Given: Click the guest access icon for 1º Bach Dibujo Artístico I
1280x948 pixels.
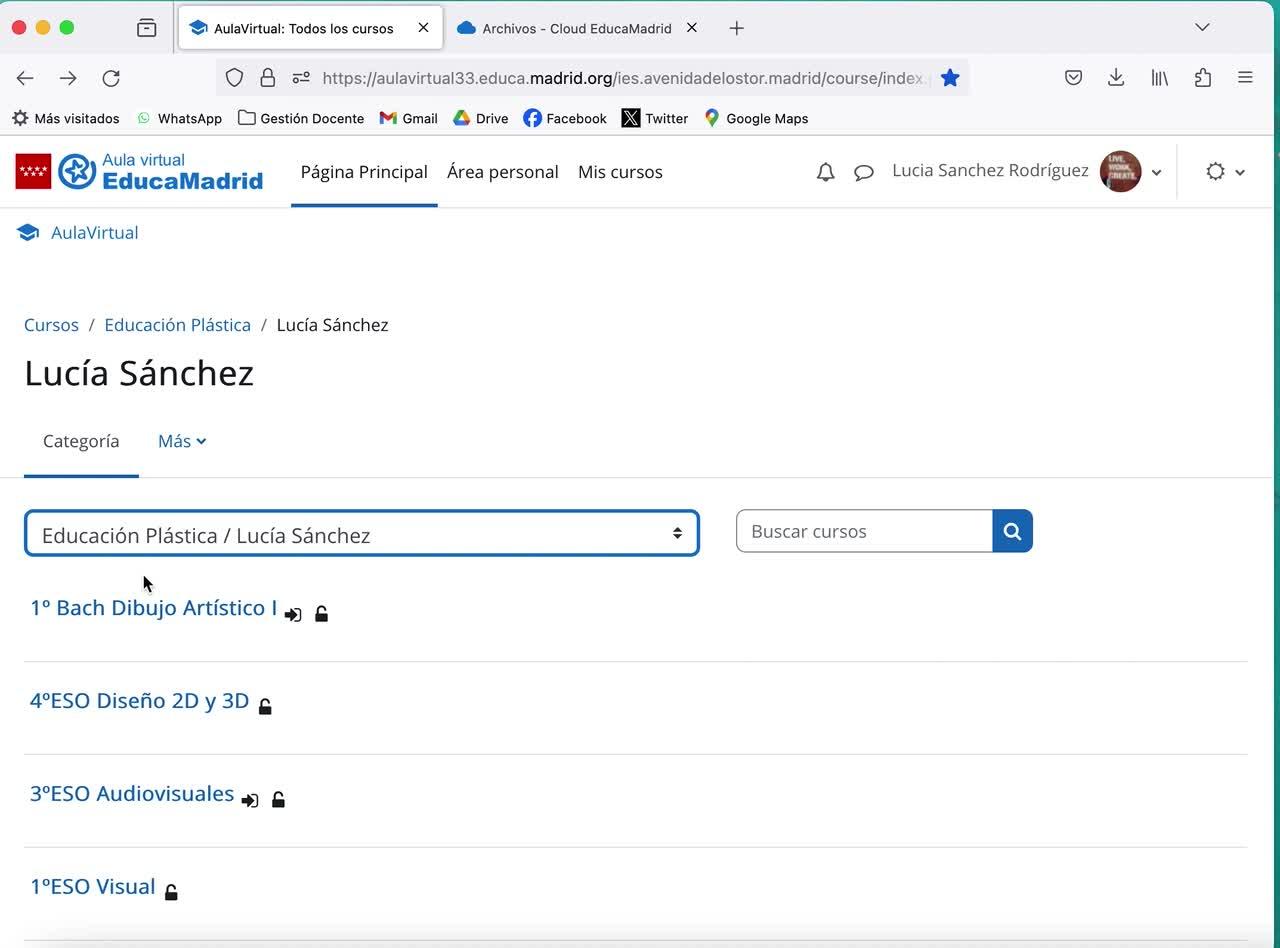Looking at the screenshot, I should [x=293, y=614].
